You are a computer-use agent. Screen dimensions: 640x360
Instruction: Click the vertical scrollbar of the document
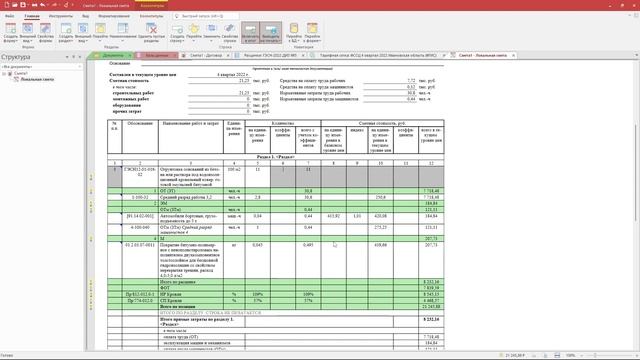coord(636,173)
